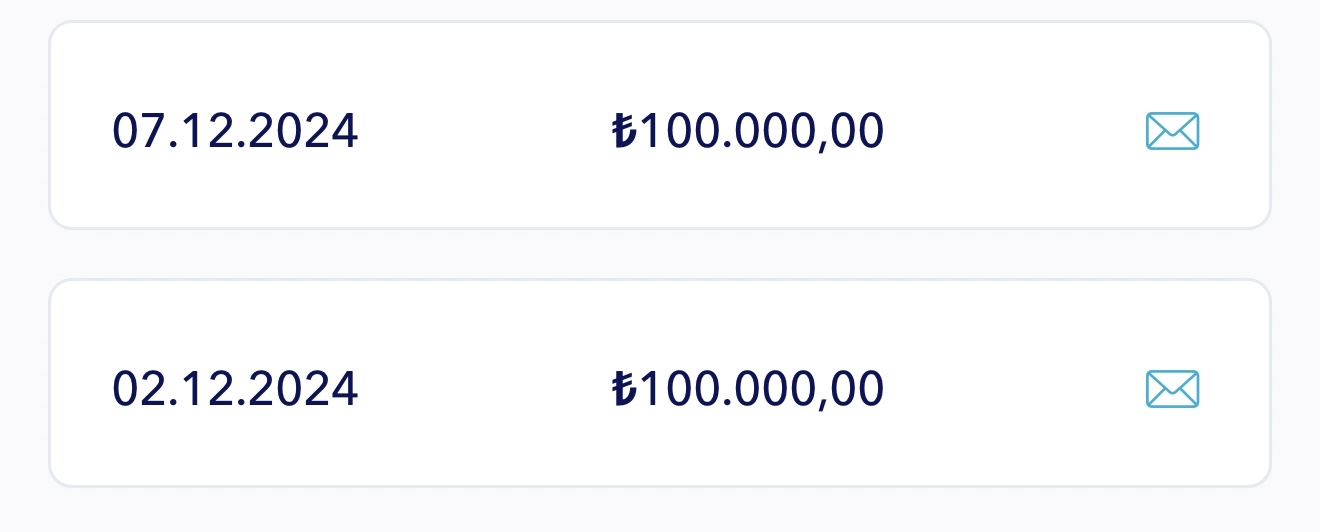Click the ₺100.000,00 amount dated 02.12.2024
The height and width of the screenshot is (532, 1320).
pyautogui.click(x=748, y=389)
